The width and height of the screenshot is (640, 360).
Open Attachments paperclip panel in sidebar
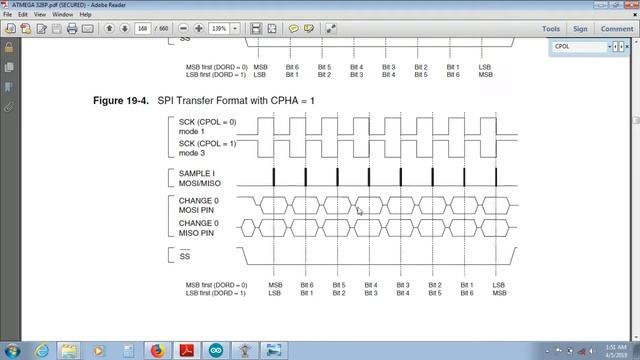tap(9, 107)
